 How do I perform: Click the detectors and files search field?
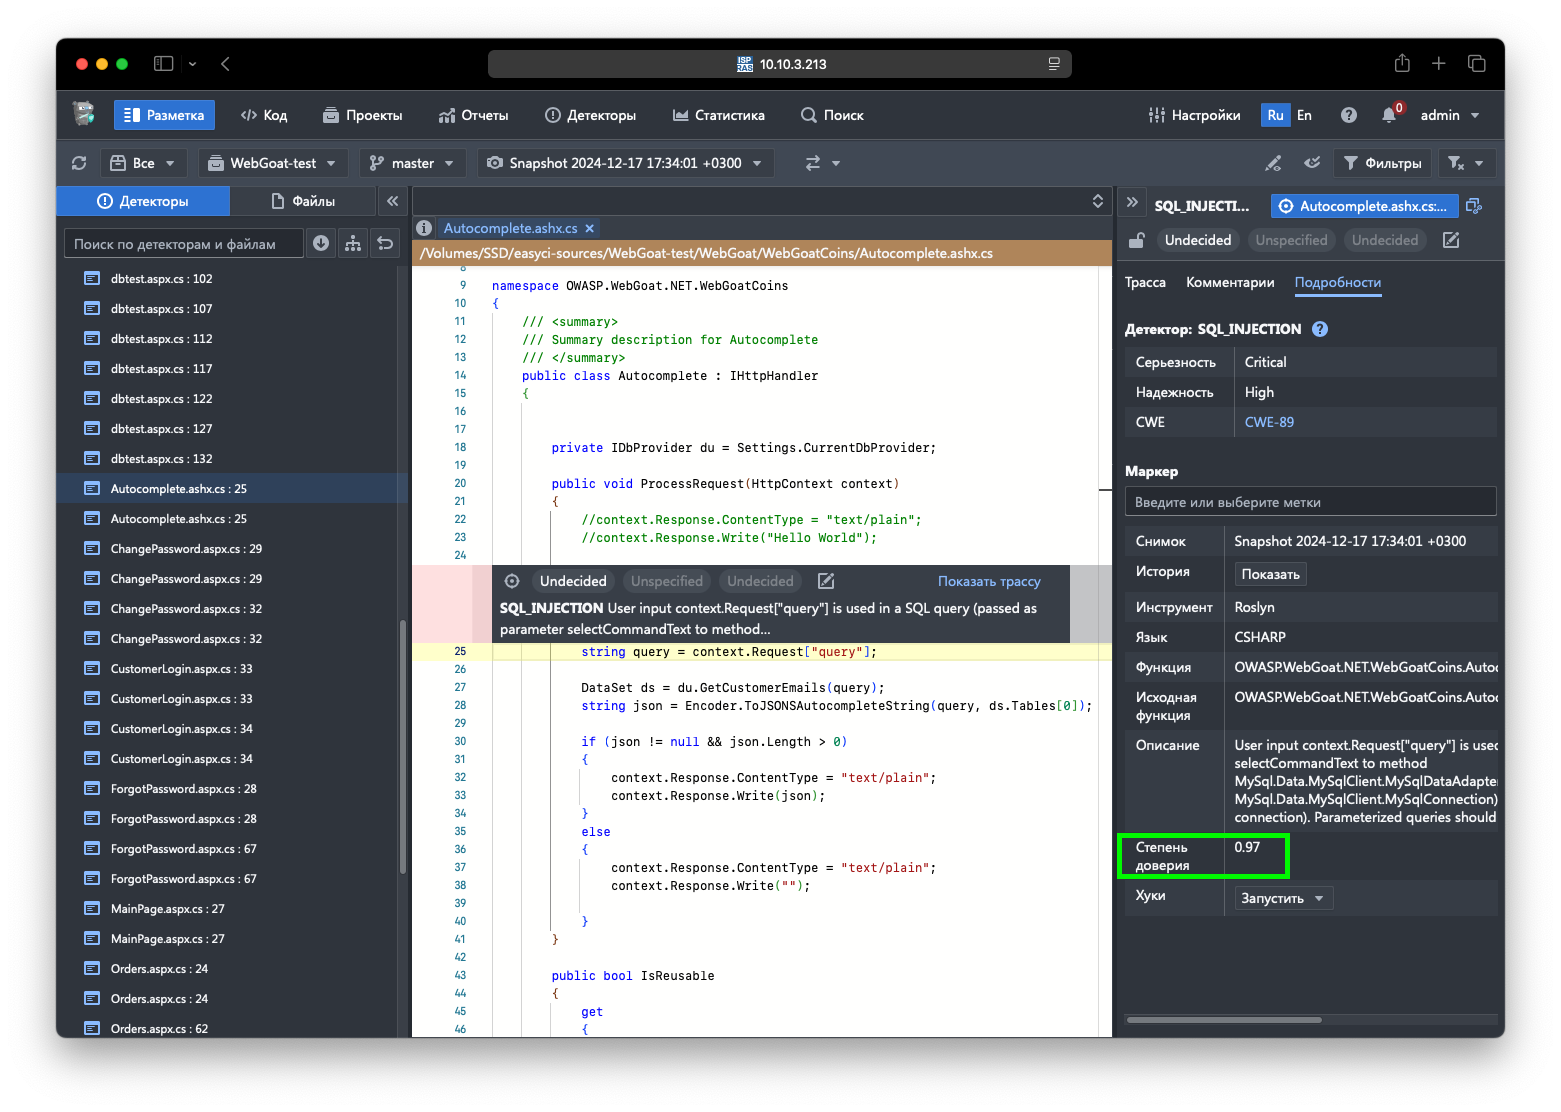(x=184, y=244)
